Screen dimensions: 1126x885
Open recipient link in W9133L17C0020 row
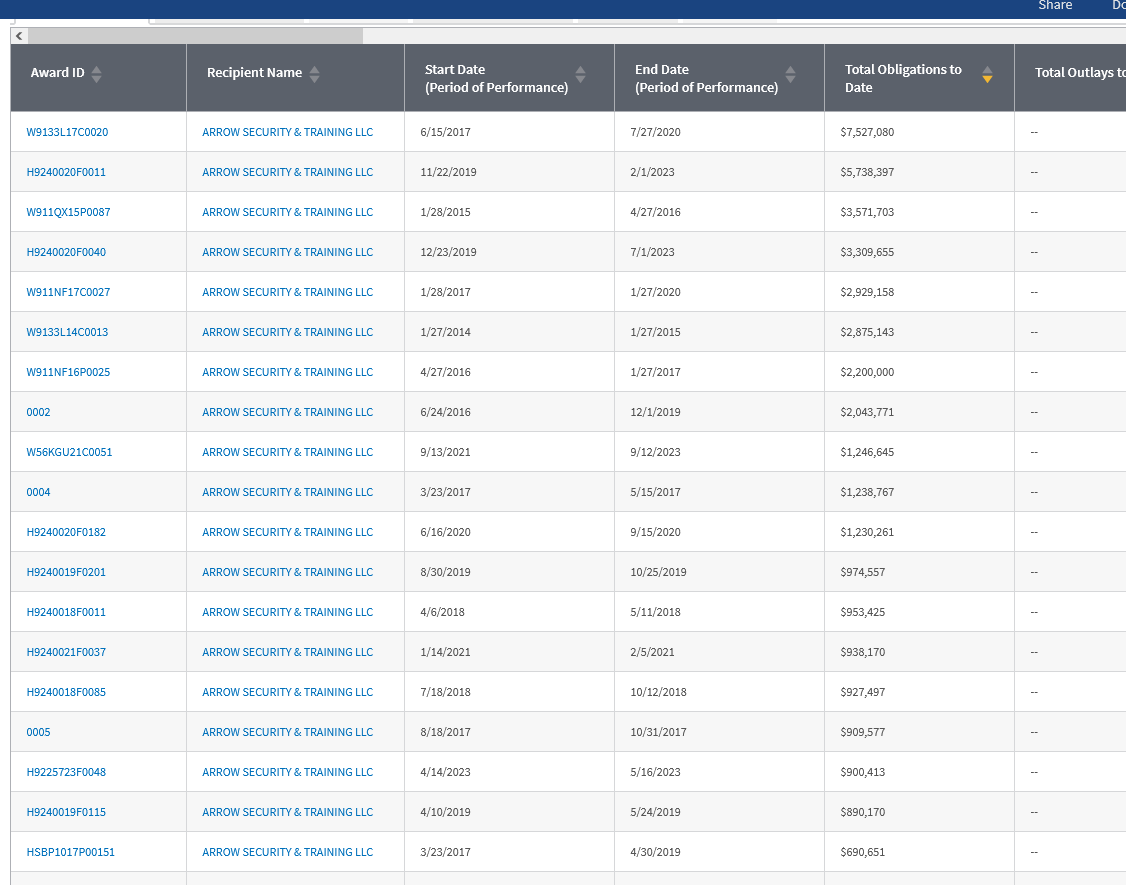click(287, 132)
